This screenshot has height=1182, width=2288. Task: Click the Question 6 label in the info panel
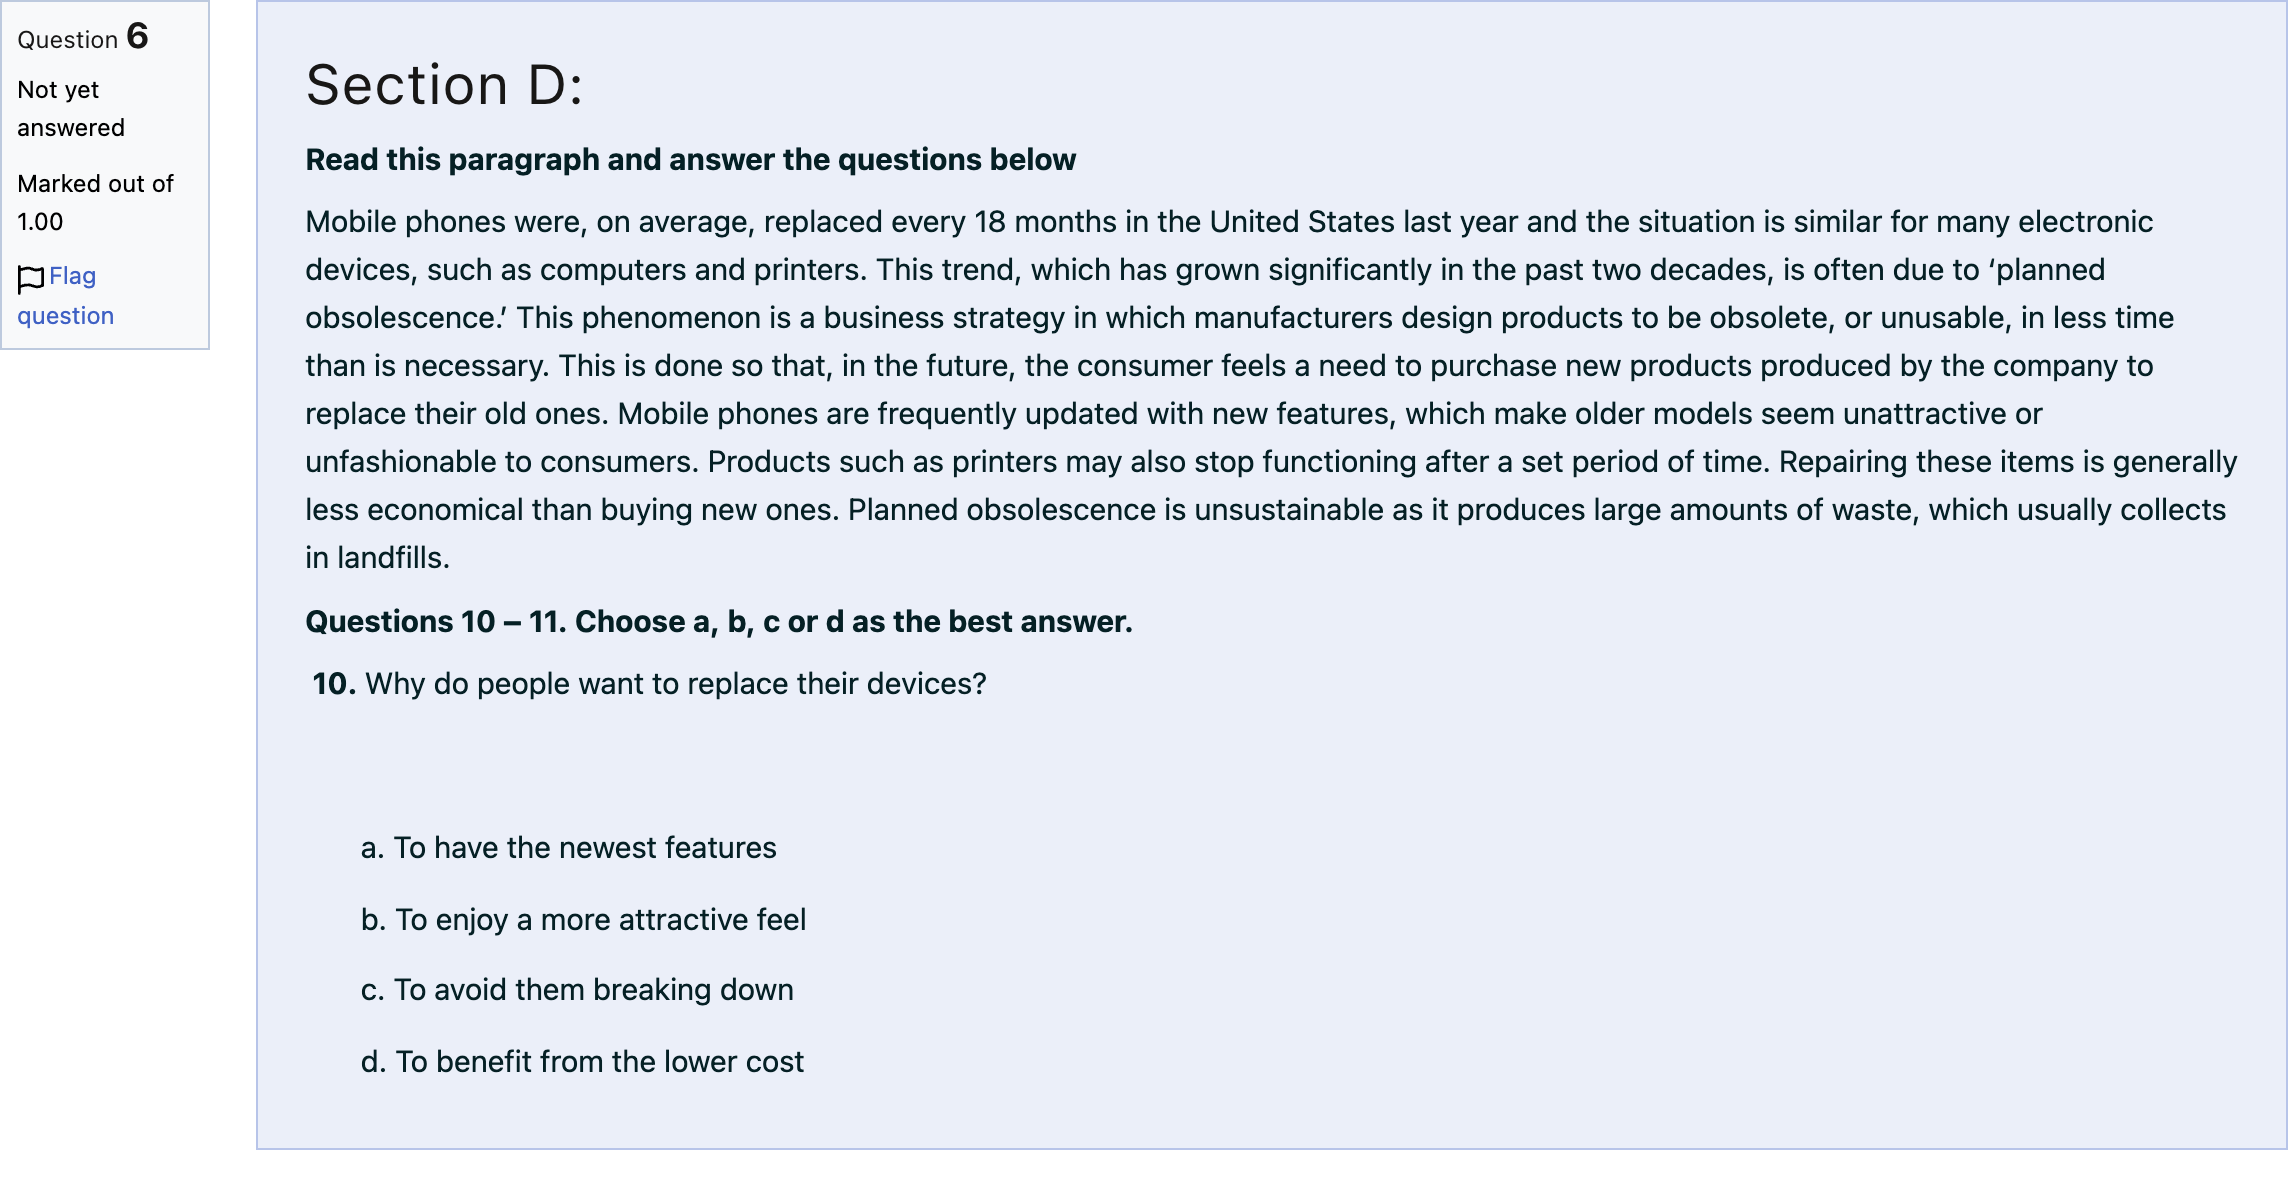pyautogui.click(x=83, y=38)
